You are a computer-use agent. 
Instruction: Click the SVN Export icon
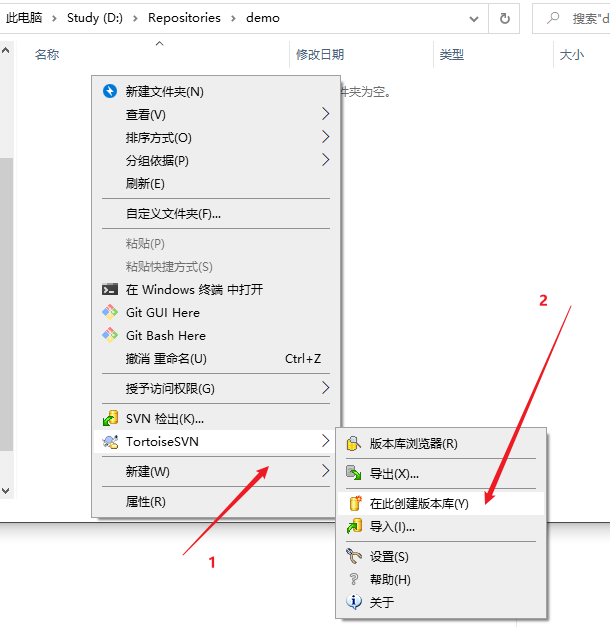coord(354,473)
